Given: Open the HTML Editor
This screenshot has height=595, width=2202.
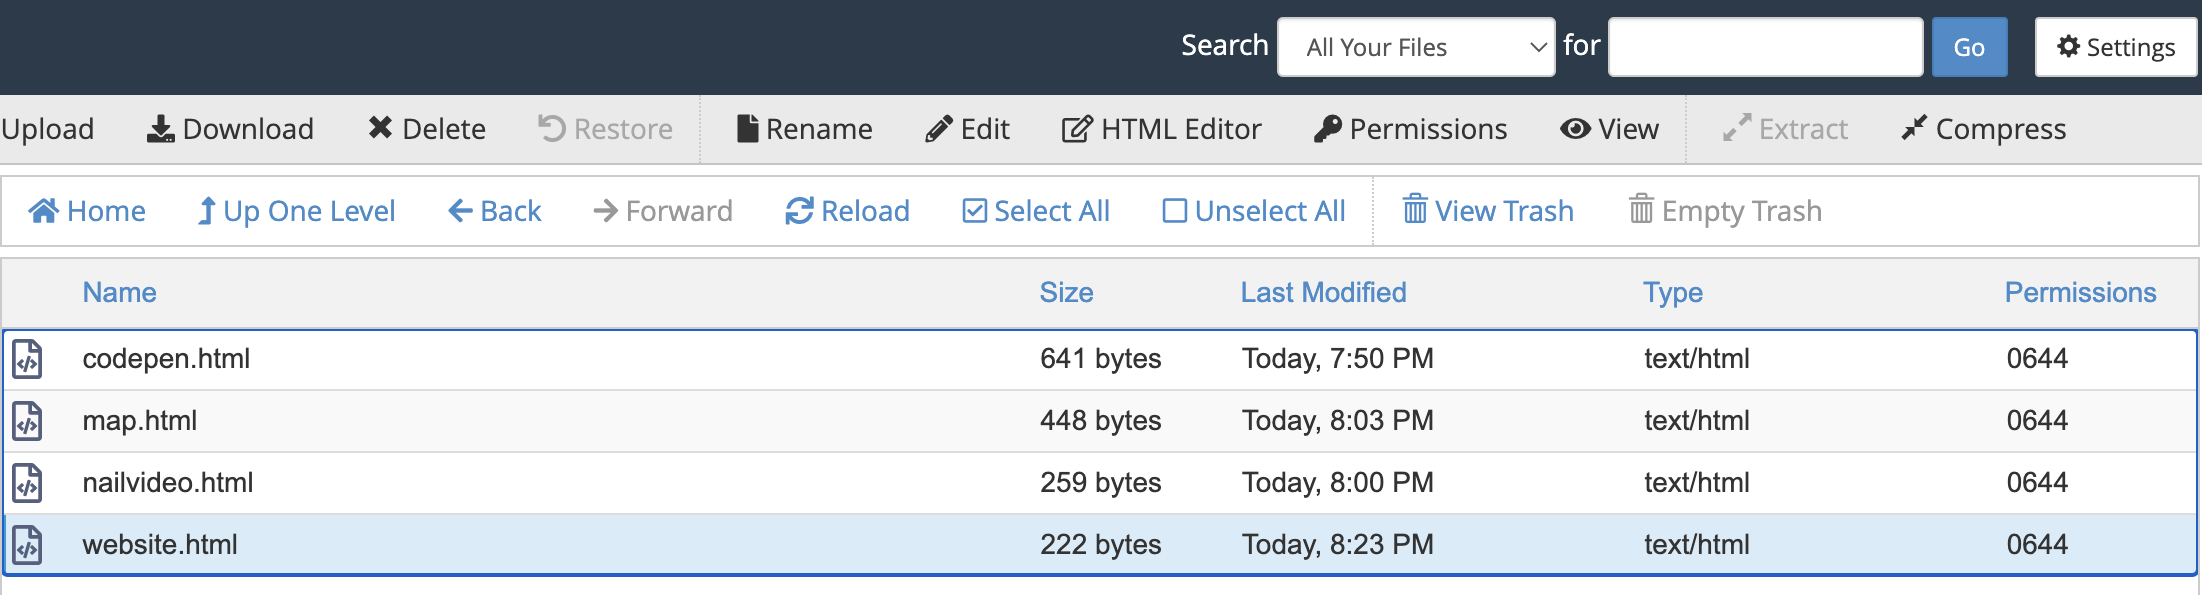Looking at the screenshot, I should pos(1161,129).
